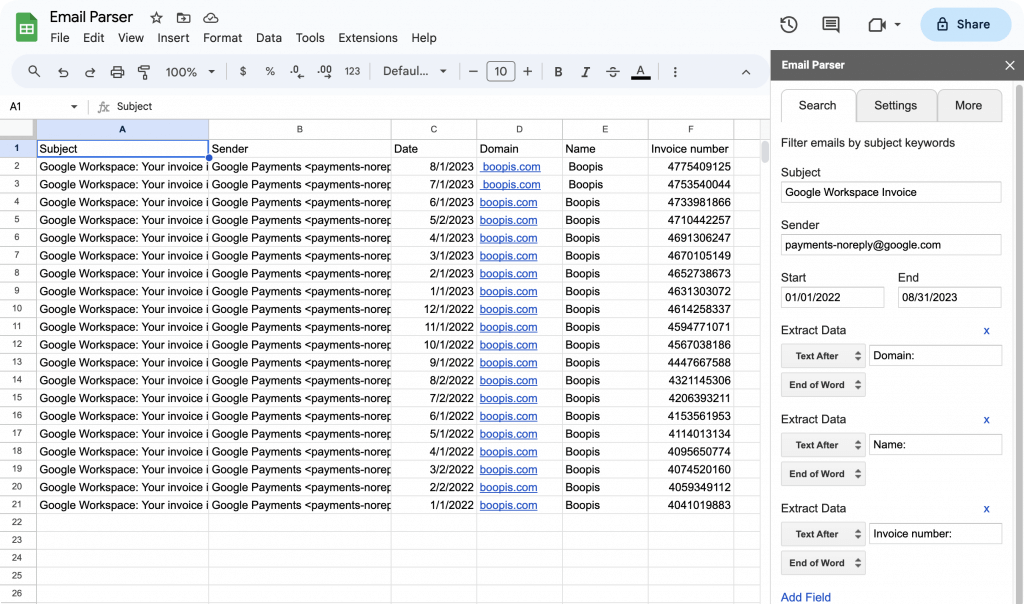Switch to the Settings tab
This screenshot has width=1024, height=604.
pyautogui.click(x=895, y=106)
